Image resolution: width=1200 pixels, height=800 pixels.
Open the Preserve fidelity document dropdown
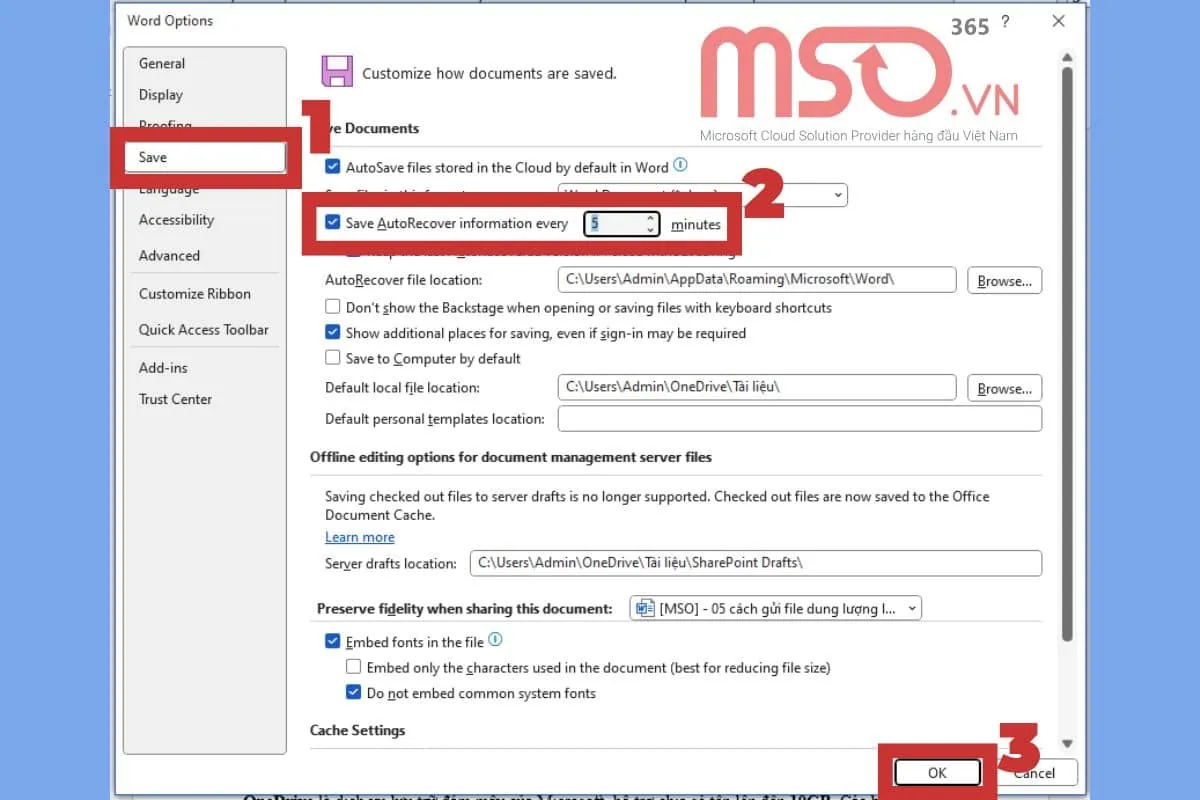[911, 608]
